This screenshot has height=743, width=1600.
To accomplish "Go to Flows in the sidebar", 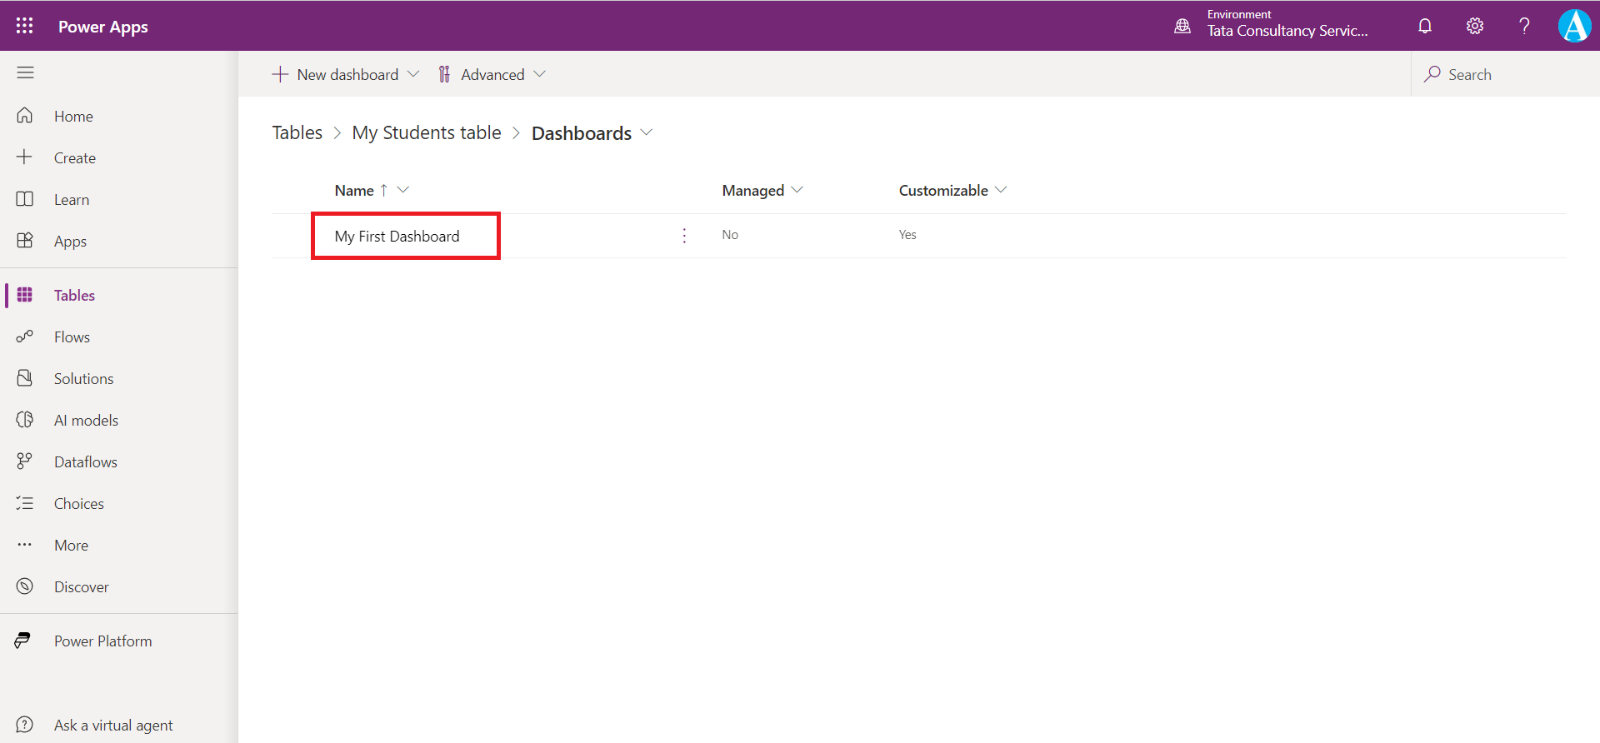I will click(x=72, y=337).
